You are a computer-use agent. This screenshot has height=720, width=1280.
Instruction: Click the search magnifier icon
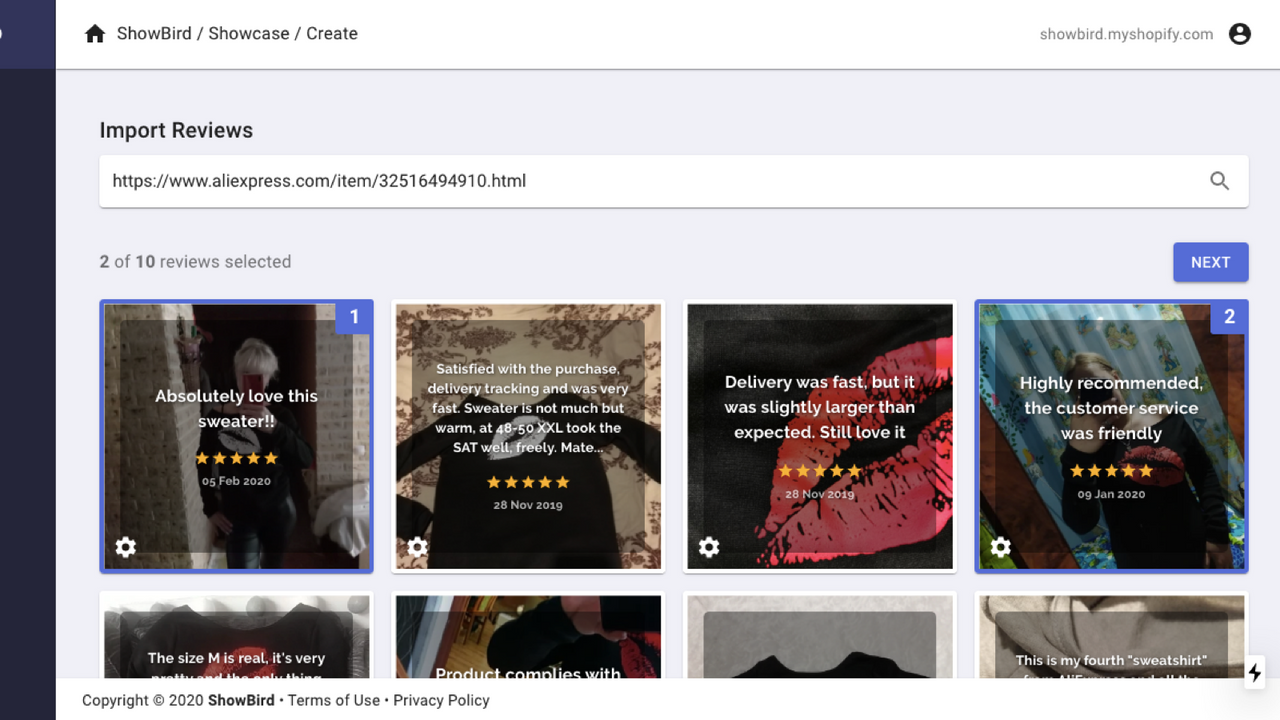(1220, 181)
